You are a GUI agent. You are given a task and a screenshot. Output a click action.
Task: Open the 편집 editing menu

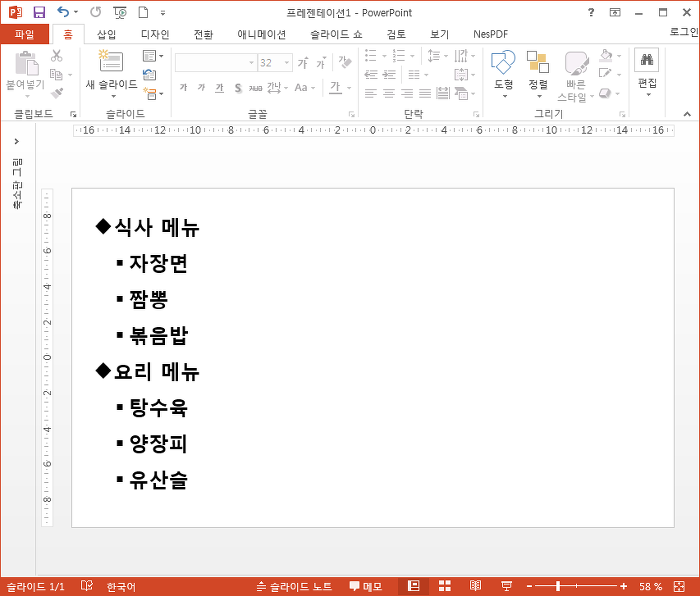point(647,72)
